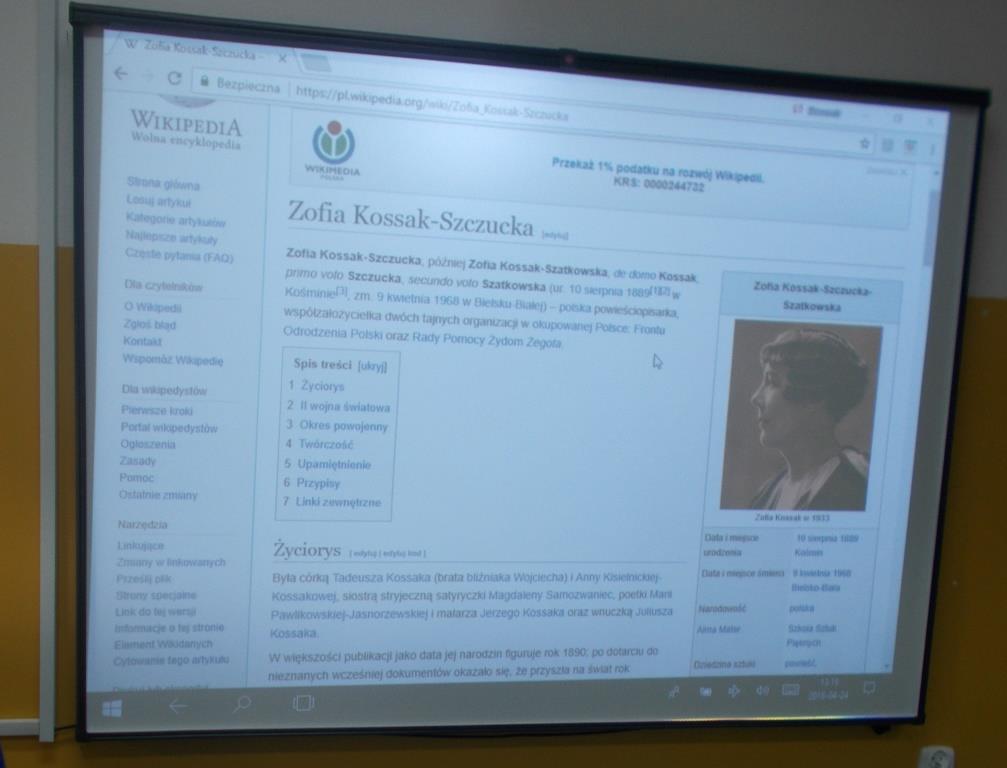Open Tadeusza Kossaka link
This screenshot has width=1007, height=768.
(x=381, y=577)
